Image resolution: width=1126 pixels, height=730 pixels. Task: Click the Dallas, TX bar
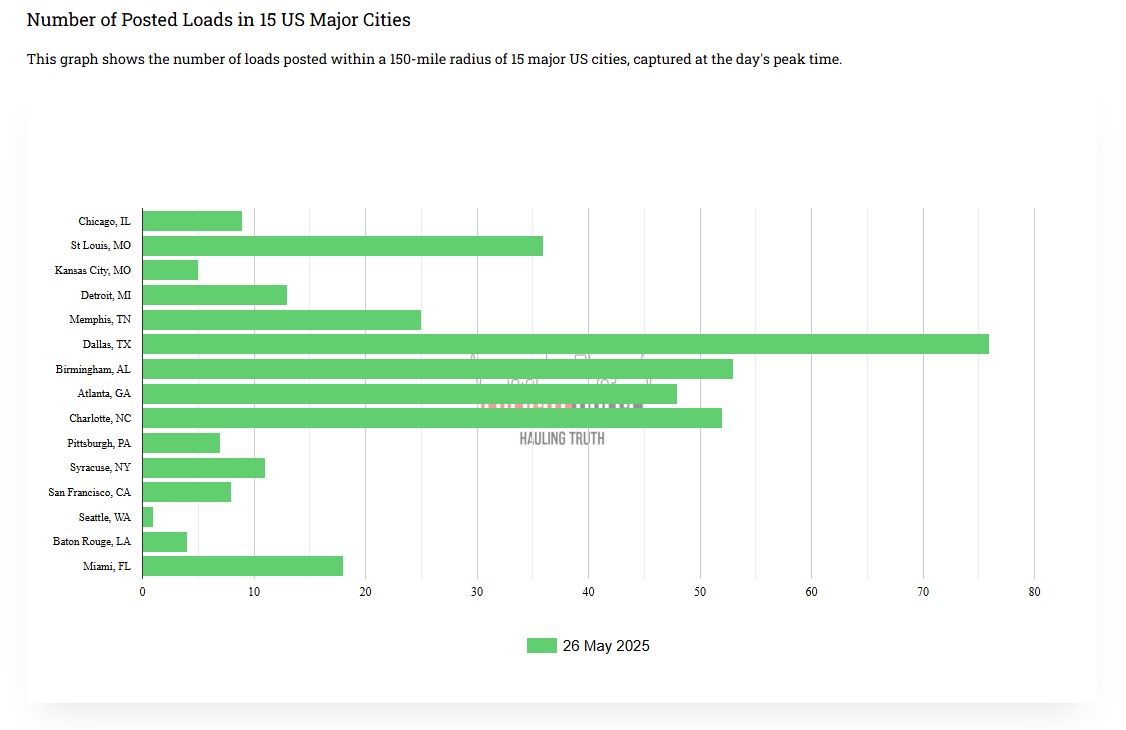pyautogui.click(x=565, y=344)
